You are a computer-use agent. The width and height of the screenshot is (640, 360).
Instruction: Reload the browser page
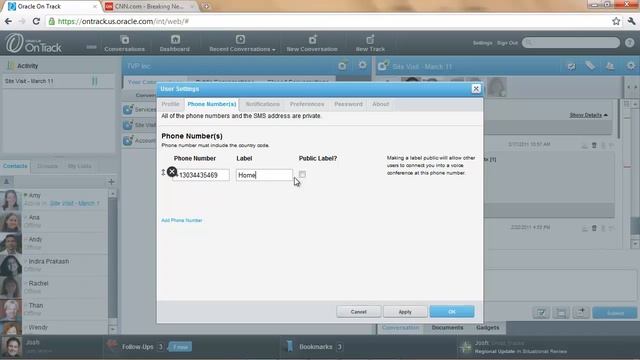[36, 21]
